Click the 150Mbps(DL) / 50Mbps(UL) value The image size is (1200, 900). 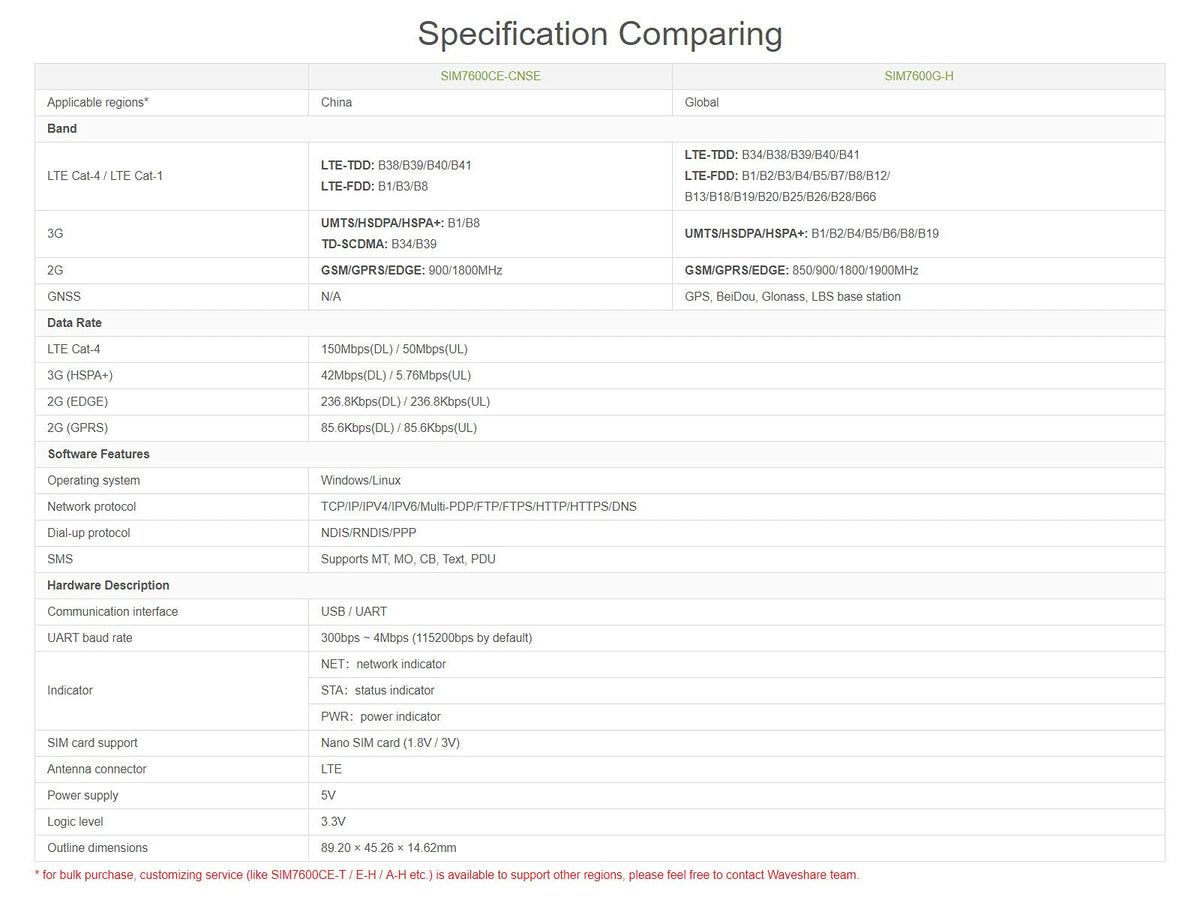click(394, 349)
